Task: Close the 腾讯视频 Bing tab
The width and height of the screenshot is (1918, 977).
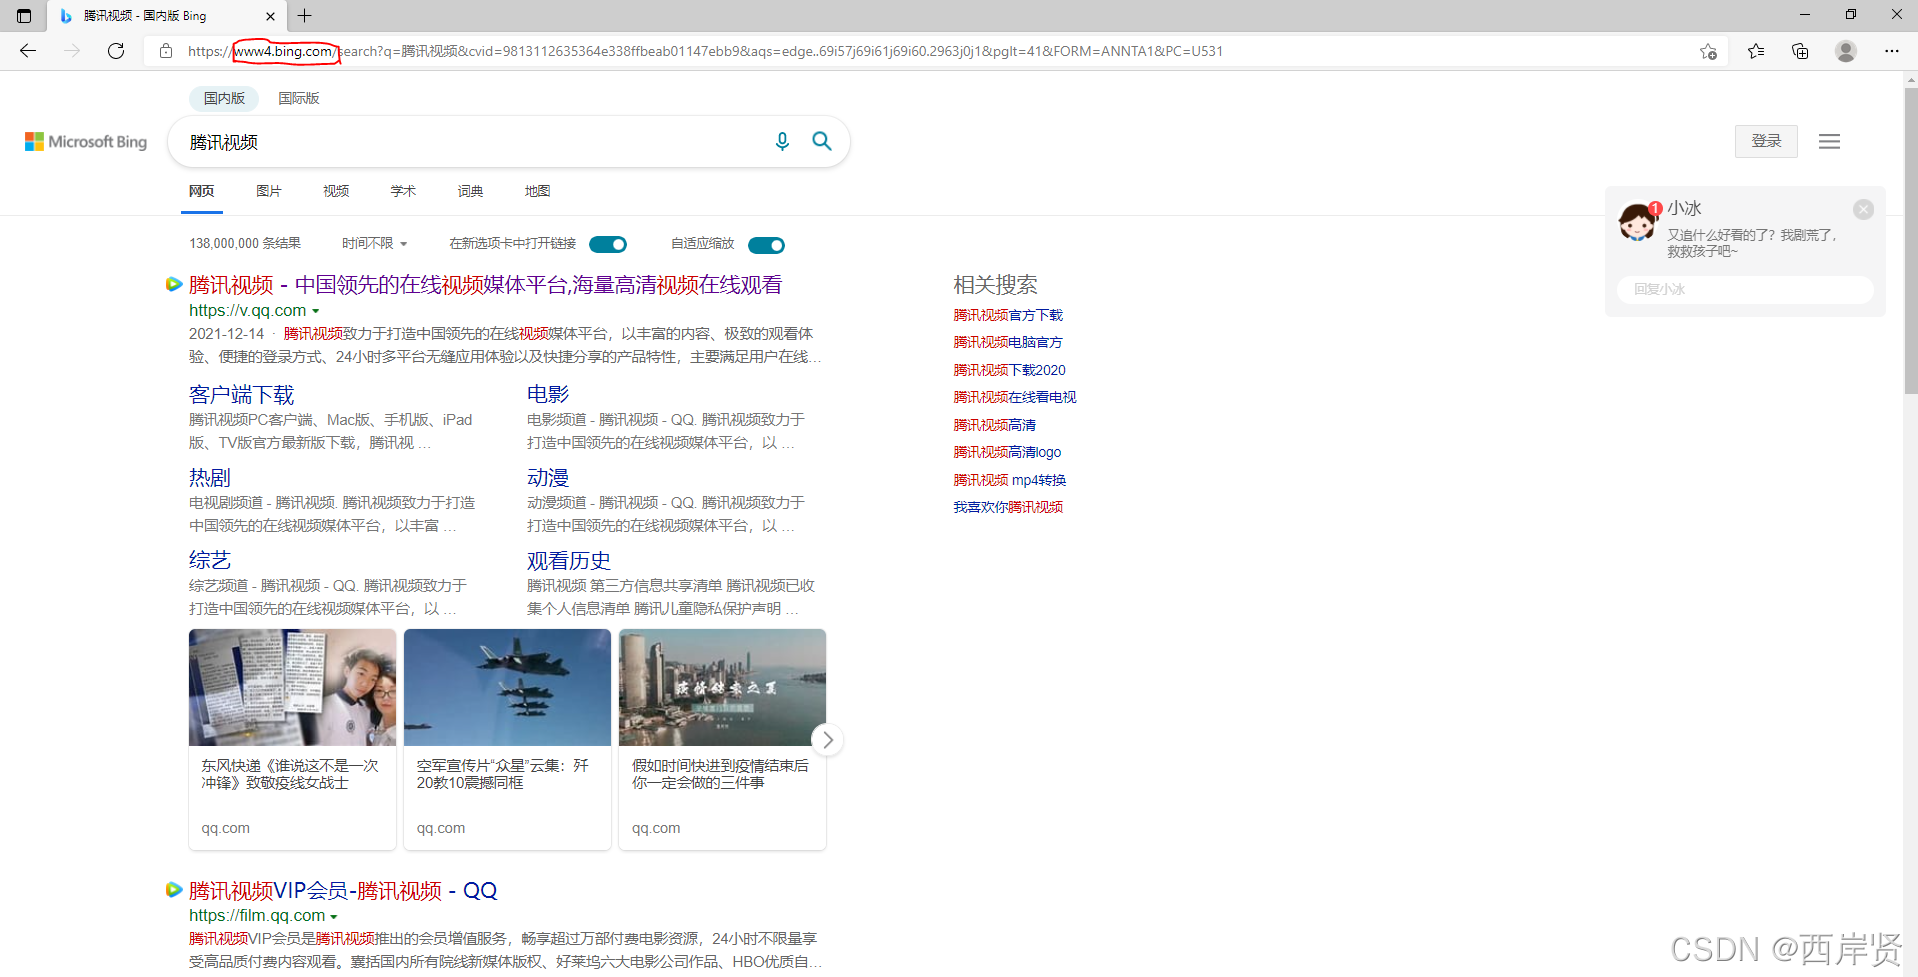Action: click(270, 16)
